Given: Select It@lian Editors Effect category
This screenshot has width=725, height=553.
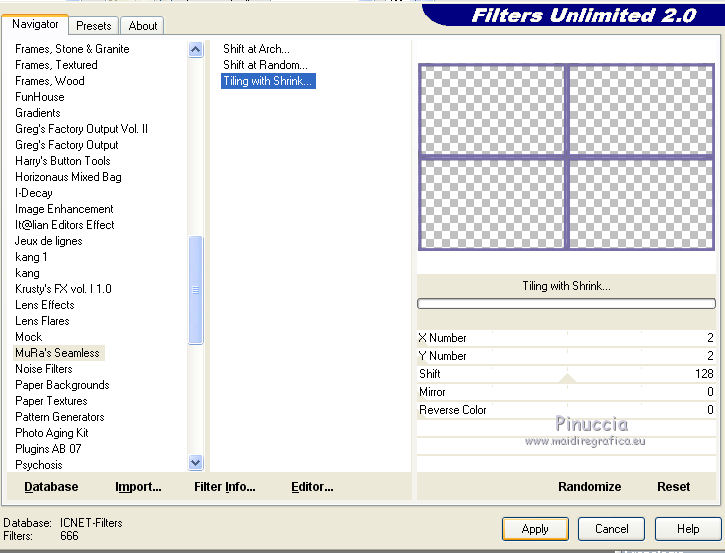Looking at the screenshot, I should 65,225.
